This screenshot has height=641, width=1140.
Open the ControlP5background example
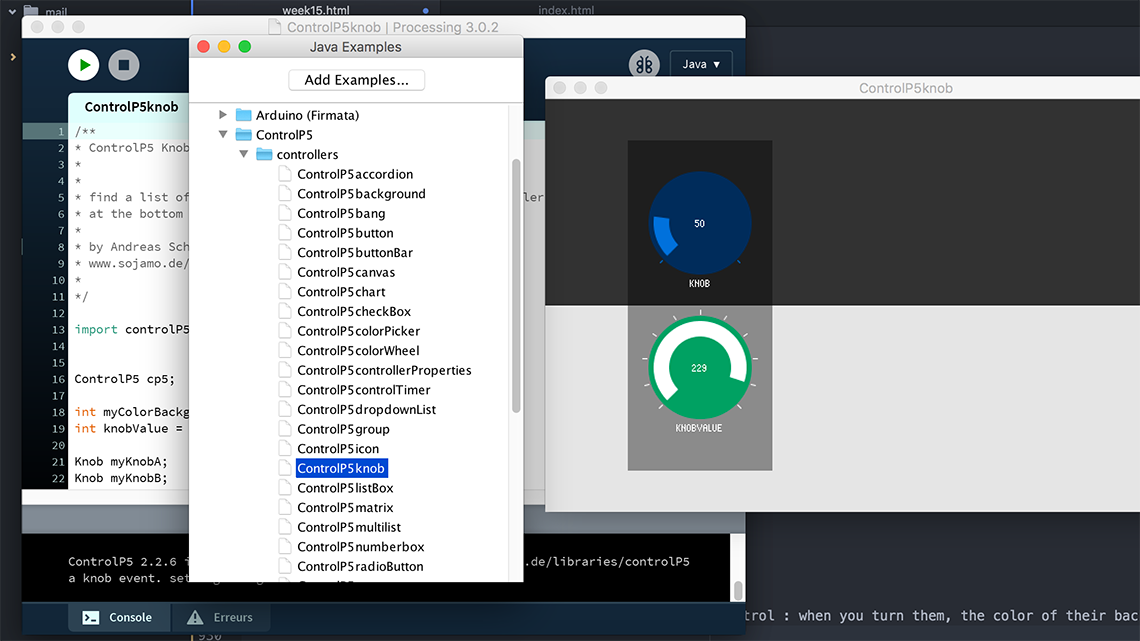click(361, 193)
